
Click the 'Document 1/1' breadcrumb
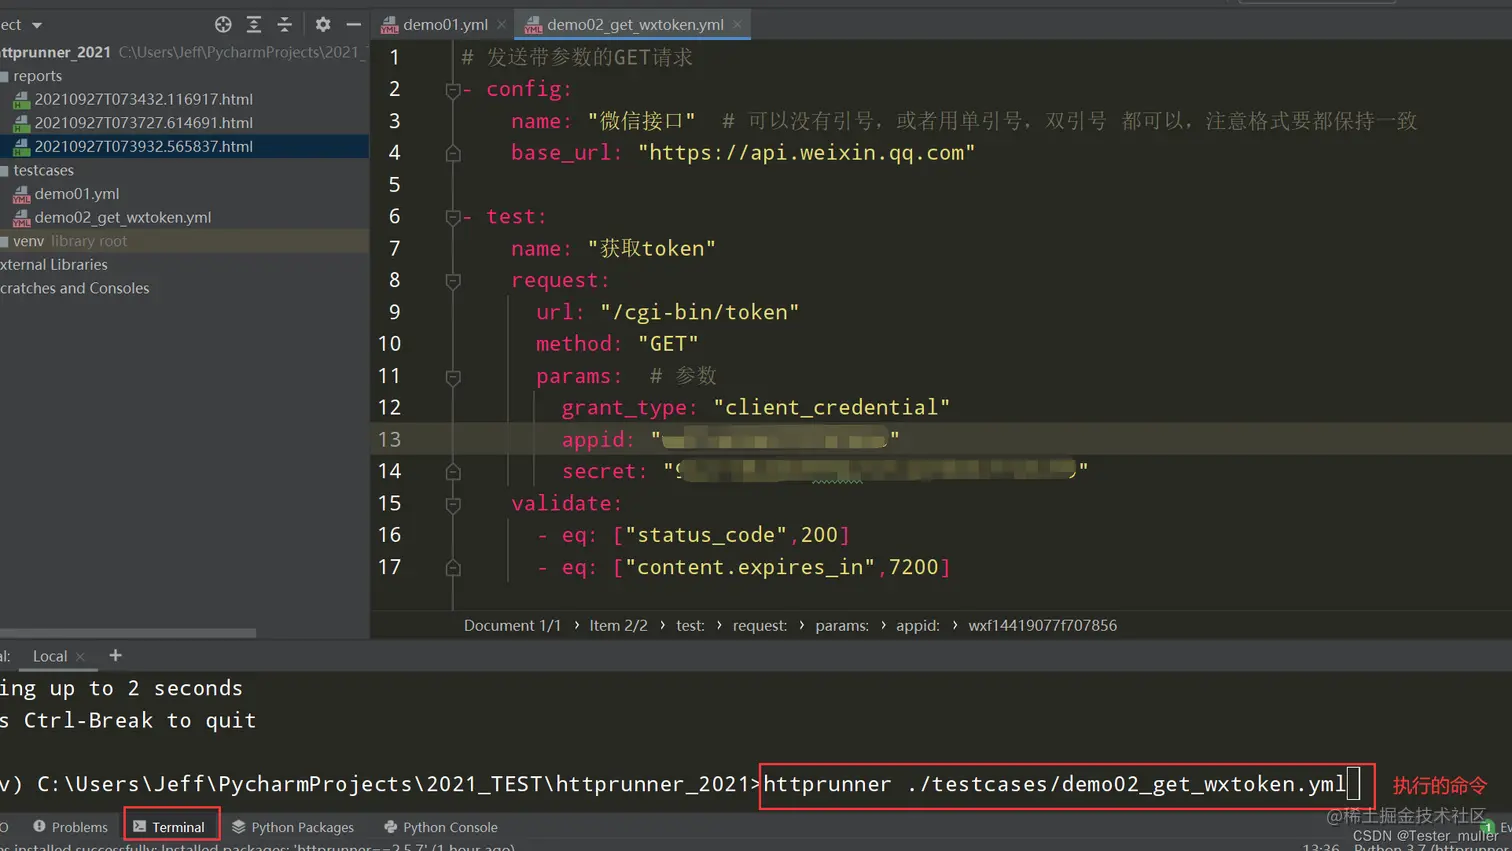pyautogui.click(x=512, y=625)
